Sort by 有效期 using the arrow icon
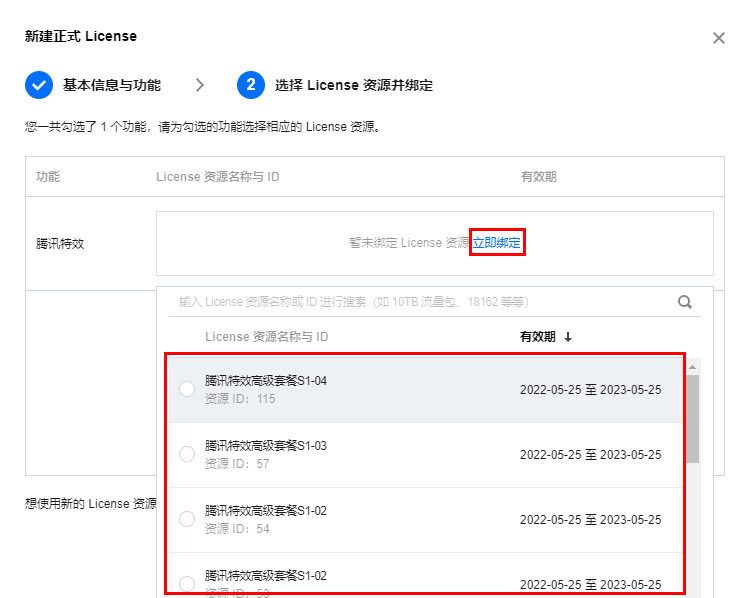The height and width of the screenshot is (598, 750). (568, 337)
